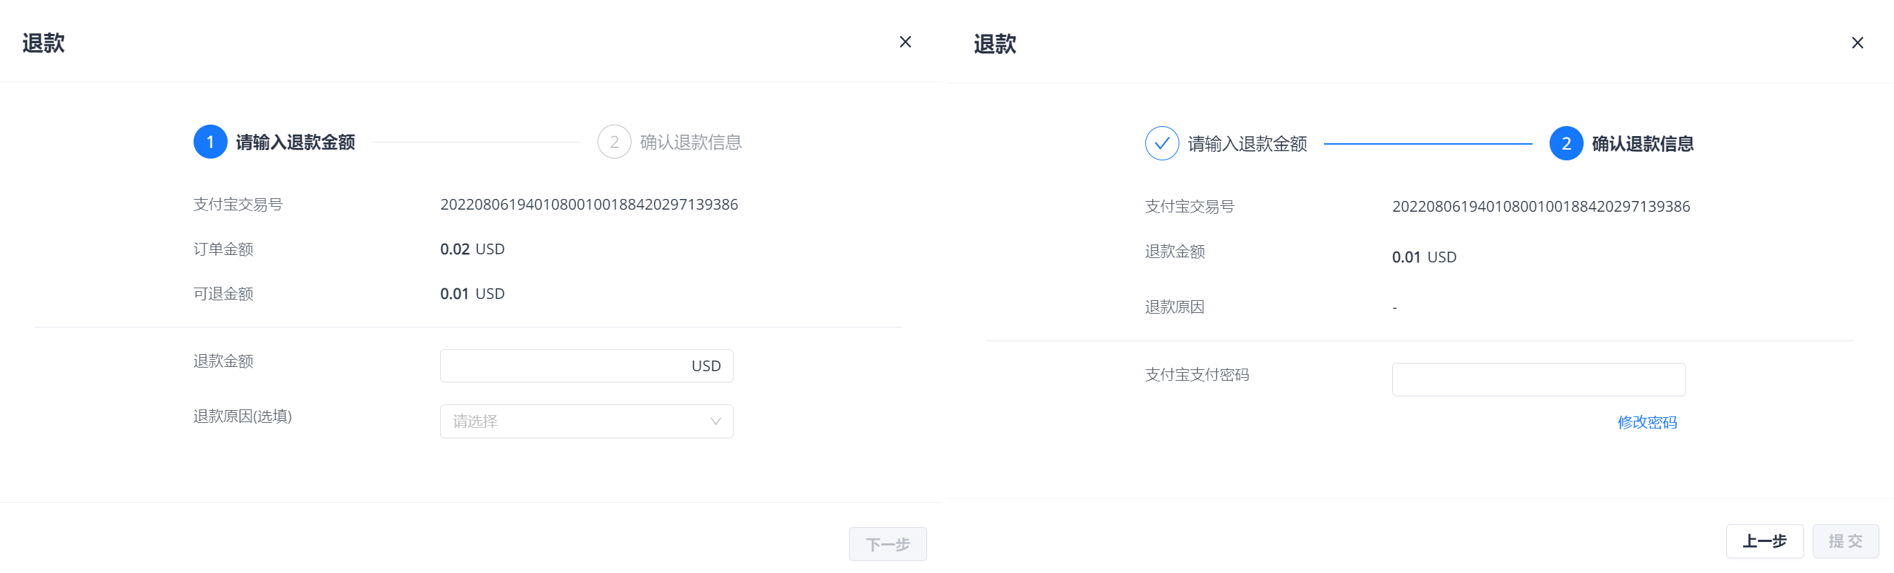Click the chevron arrow in 退款原因 field
Screen dimensions: 1894x573
pyautogui.click(x=716, y=422)
